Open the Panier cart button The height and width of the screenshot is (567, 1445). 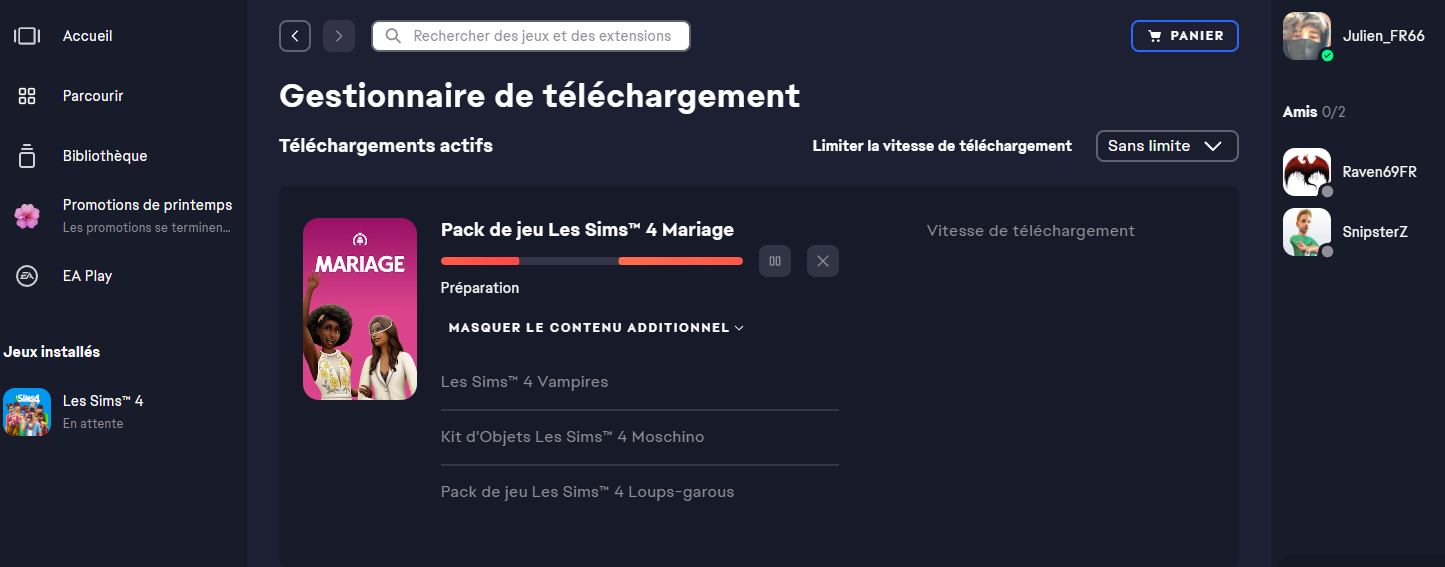pyautogui.click(x=1185, y=36)
